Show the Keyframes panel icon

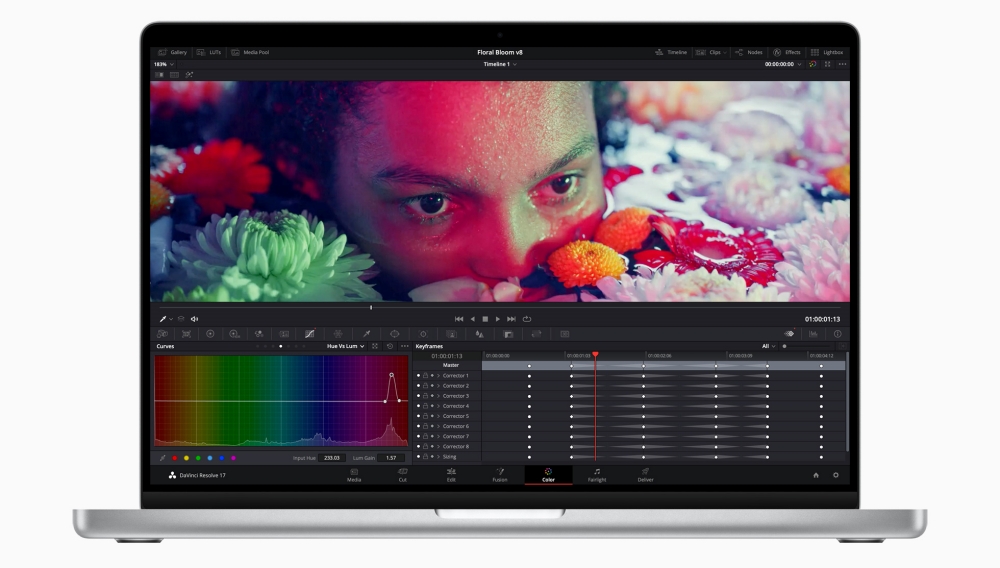790,334
